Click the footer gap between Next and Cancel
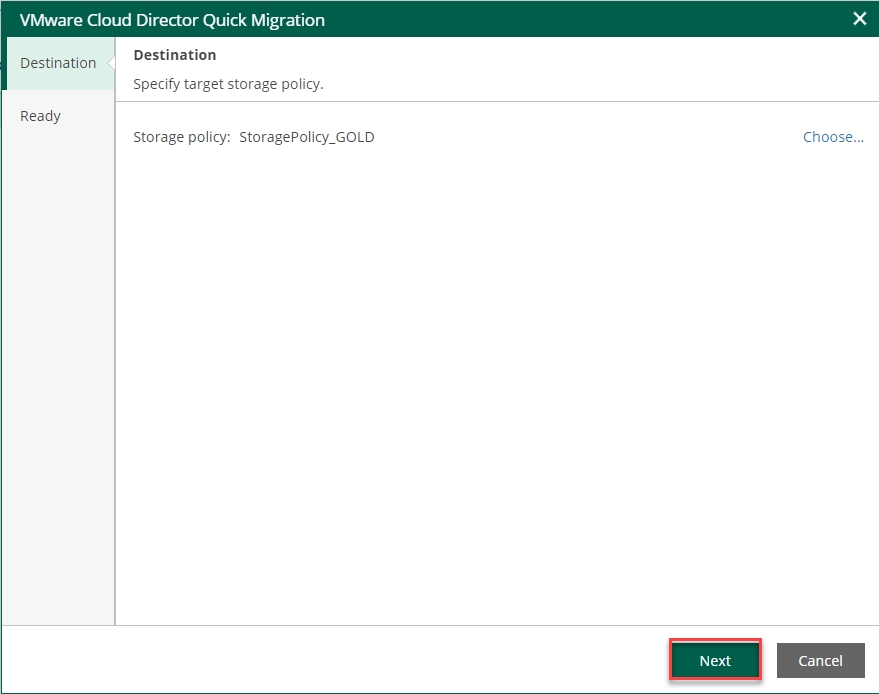 [x=769, y=660]
